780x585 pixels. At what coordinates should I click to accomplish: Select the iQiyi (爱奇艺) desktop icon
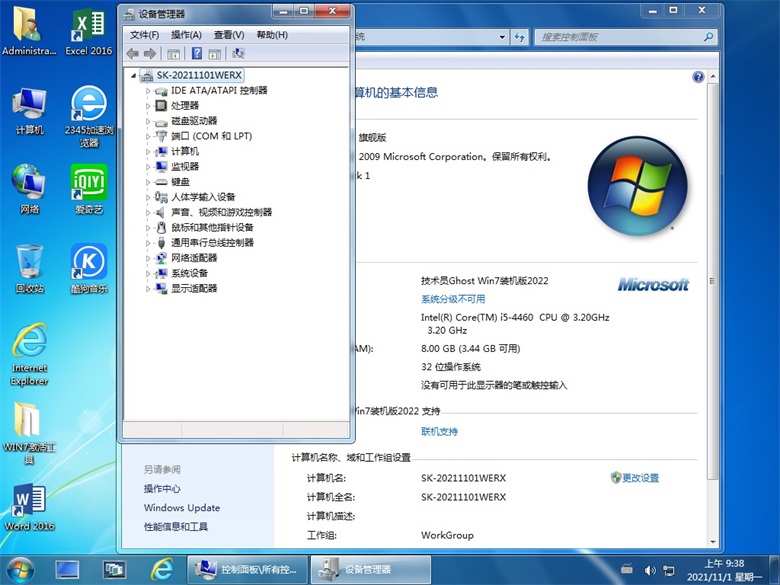(88, 188)
